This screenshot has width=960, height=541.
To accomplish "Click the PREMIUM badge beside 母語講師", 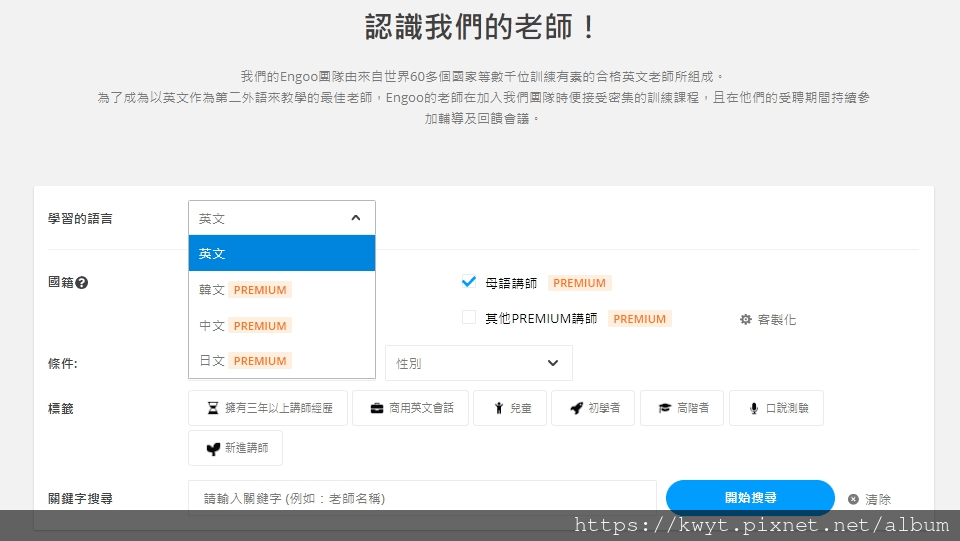I will (x=579, y=283).
